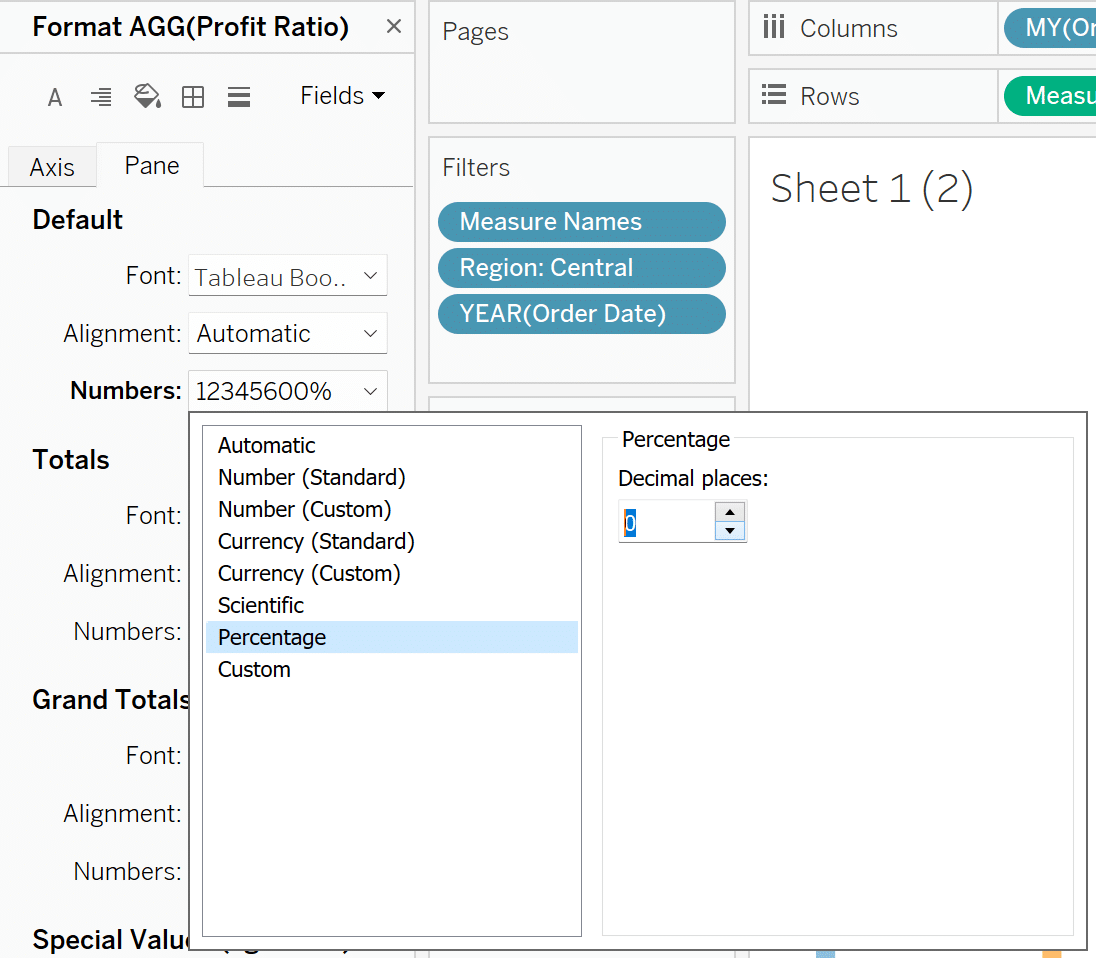Open the Font formatting icon
This screenshot has width=1096, height=958.
55,97
